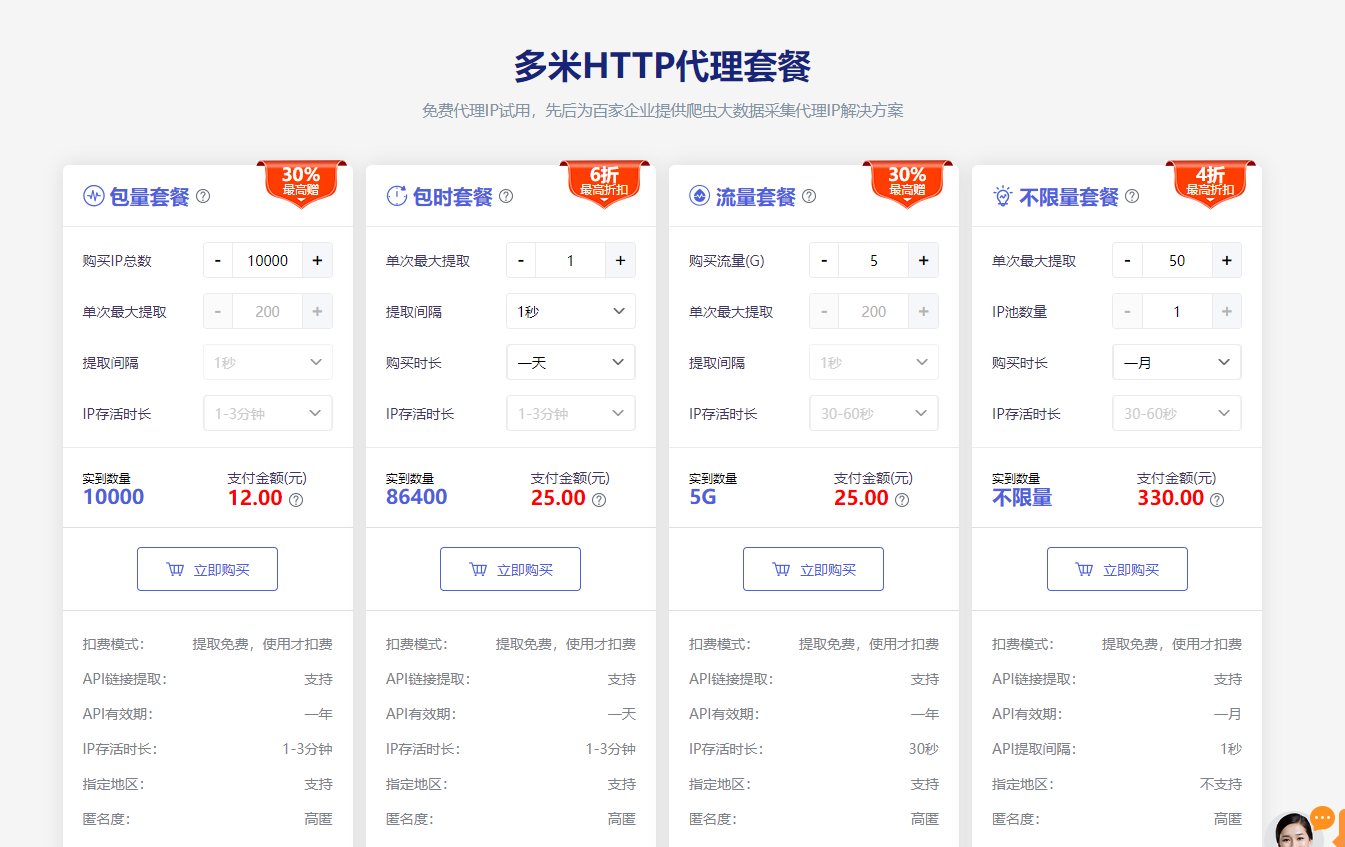Focus IP池数量 input showing 1
Image resolution: width=1345 pixels, height=847 pixels.
point(1177,311)
